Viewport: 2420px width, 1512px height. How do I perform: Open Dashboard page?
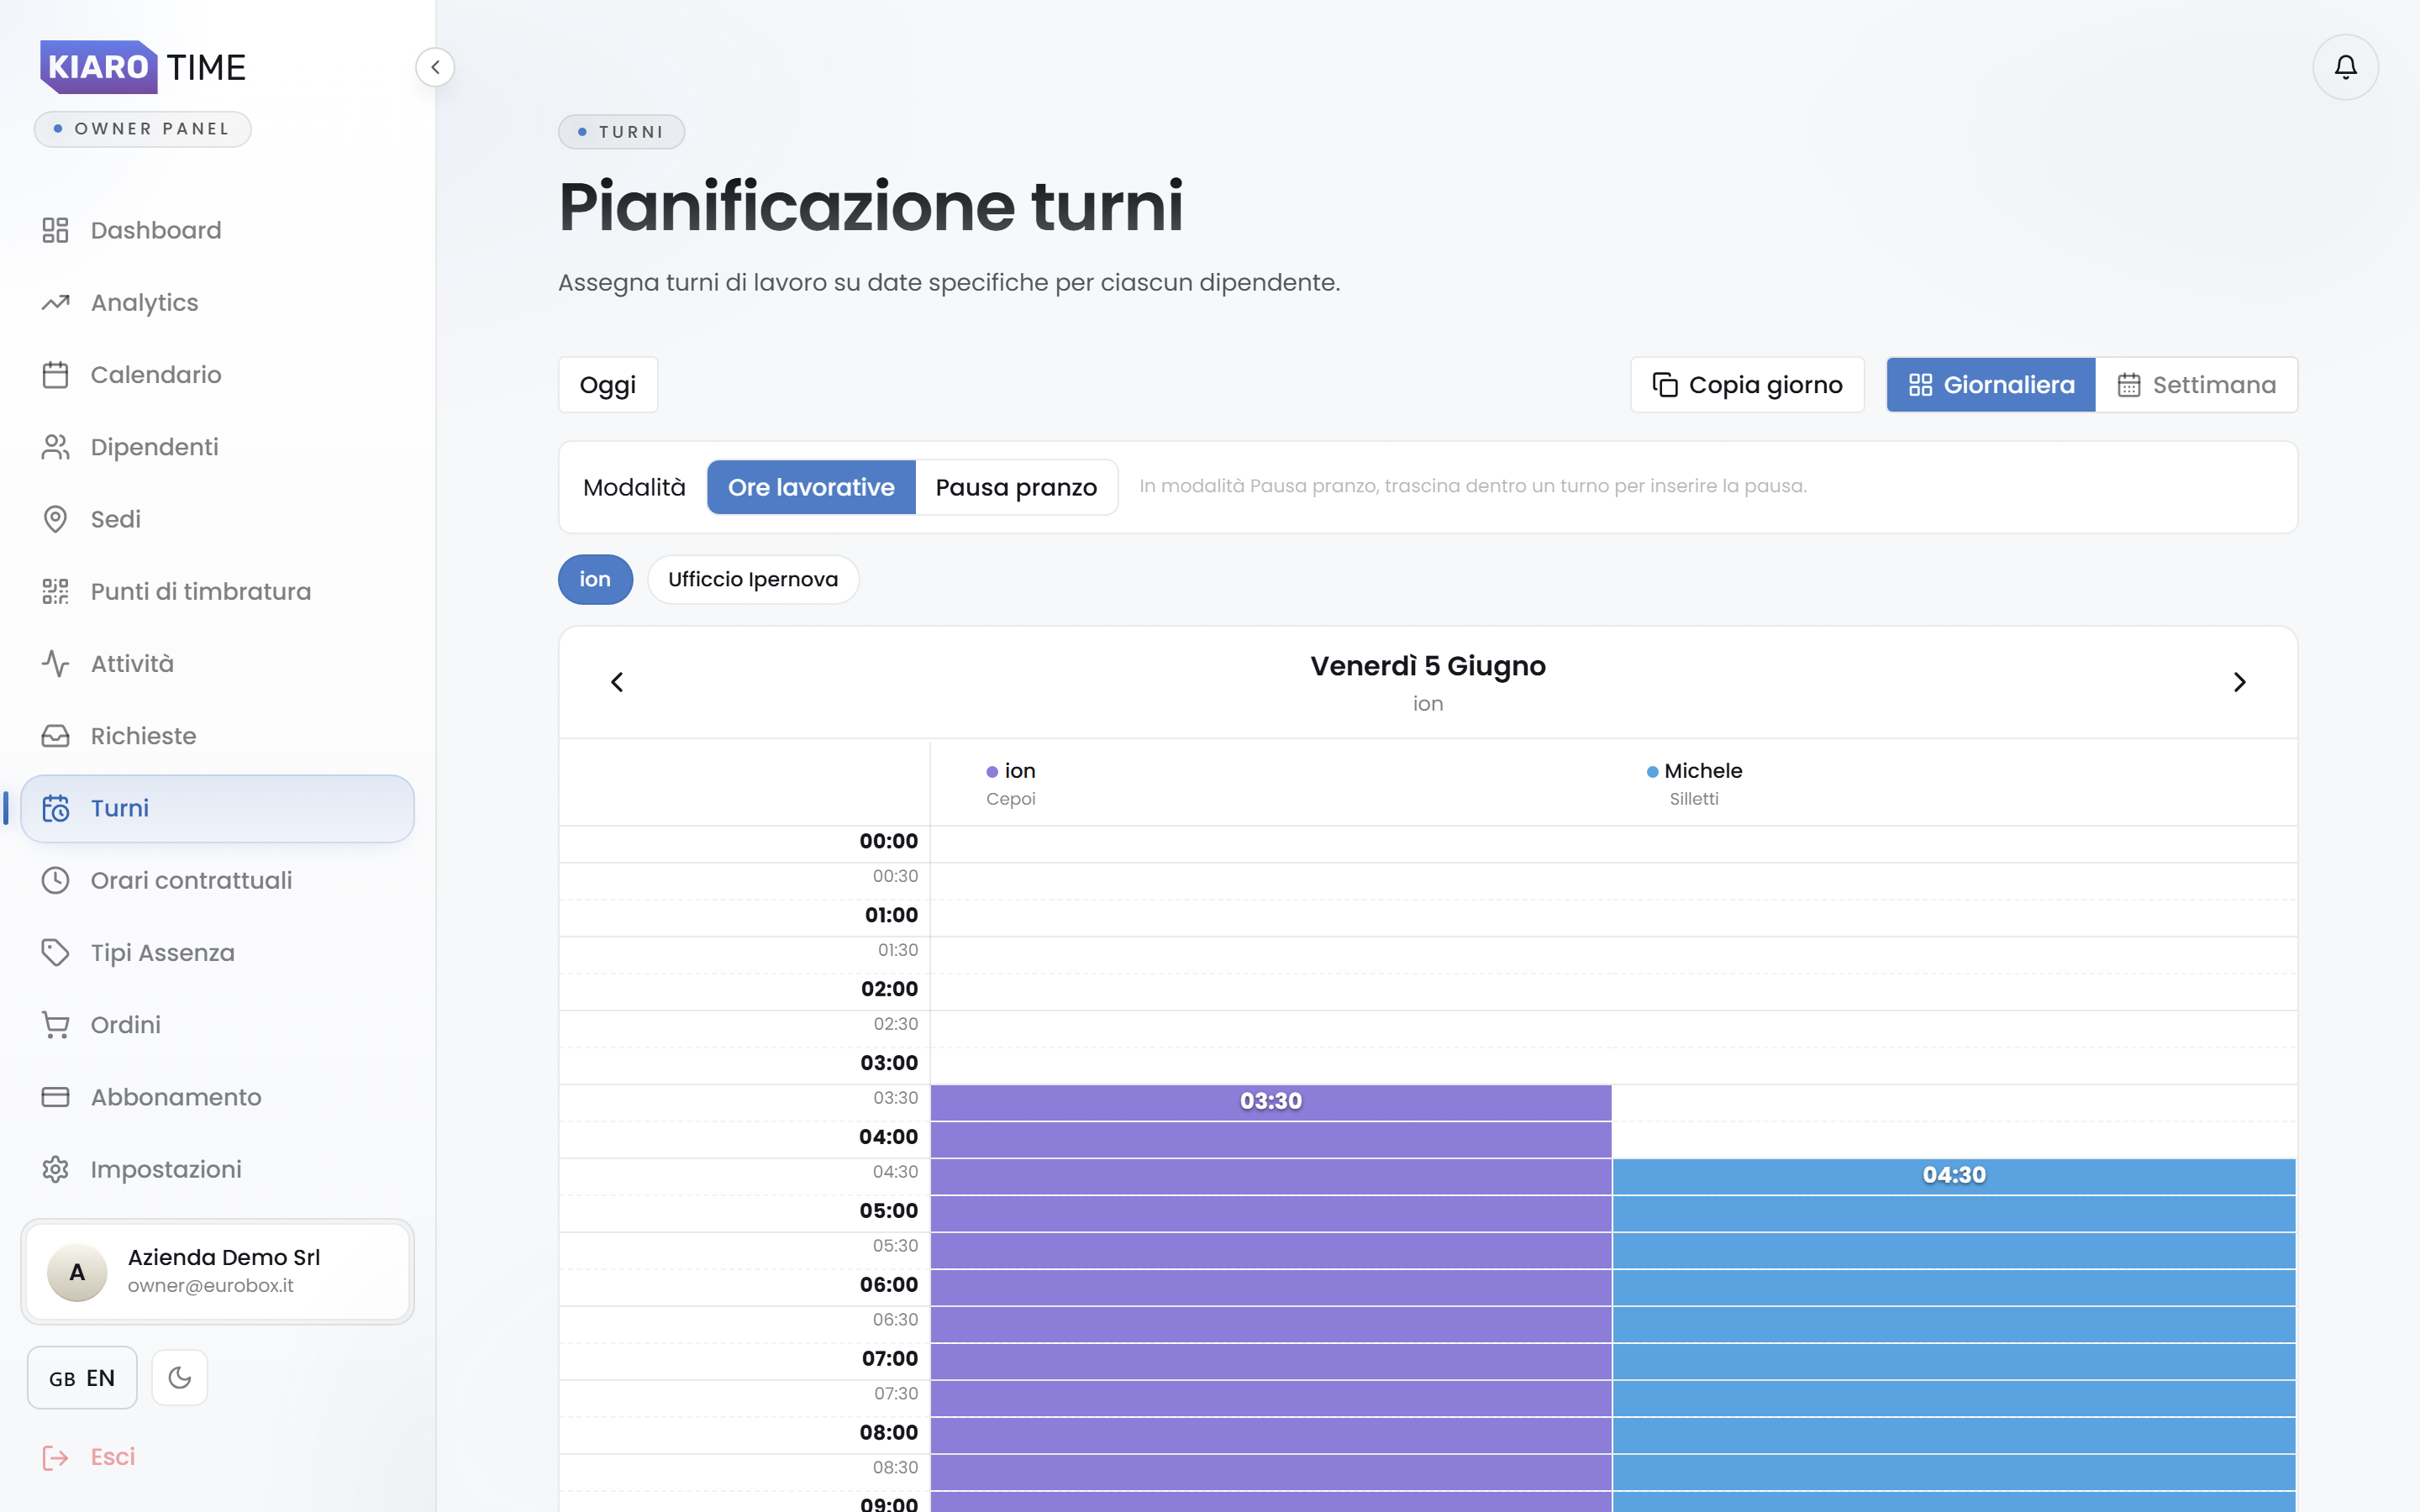[217, 230]
